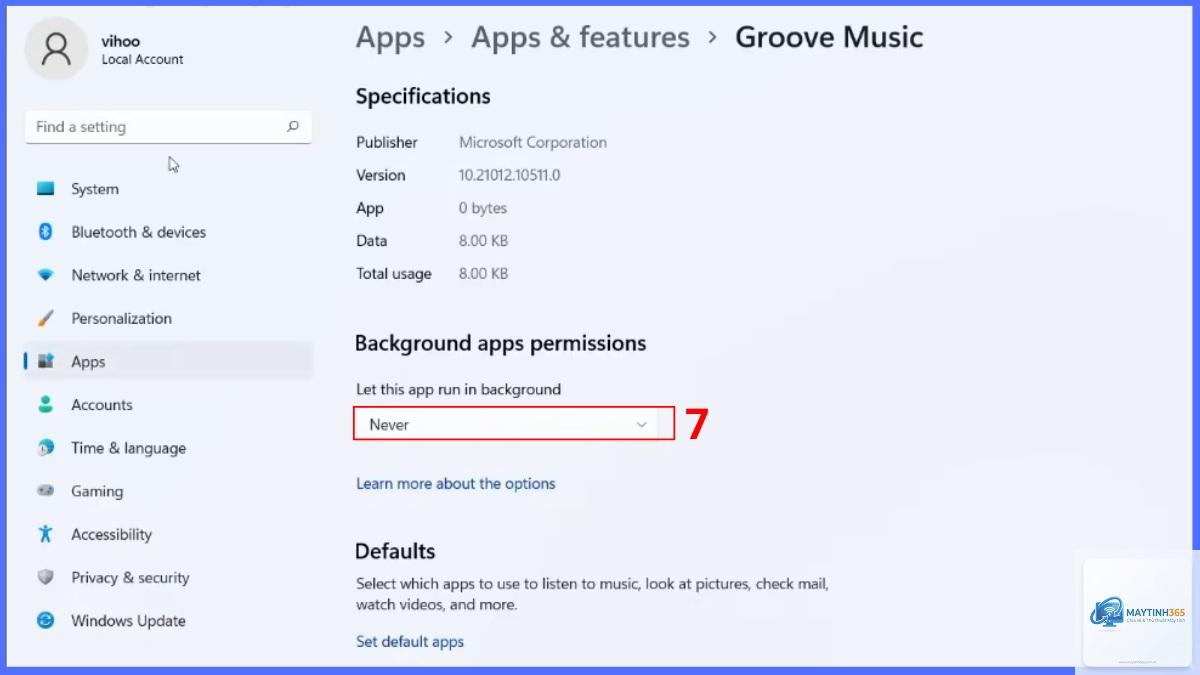Open Time & language settings
The image size is (1200, 675).
[x=168, y=448]
